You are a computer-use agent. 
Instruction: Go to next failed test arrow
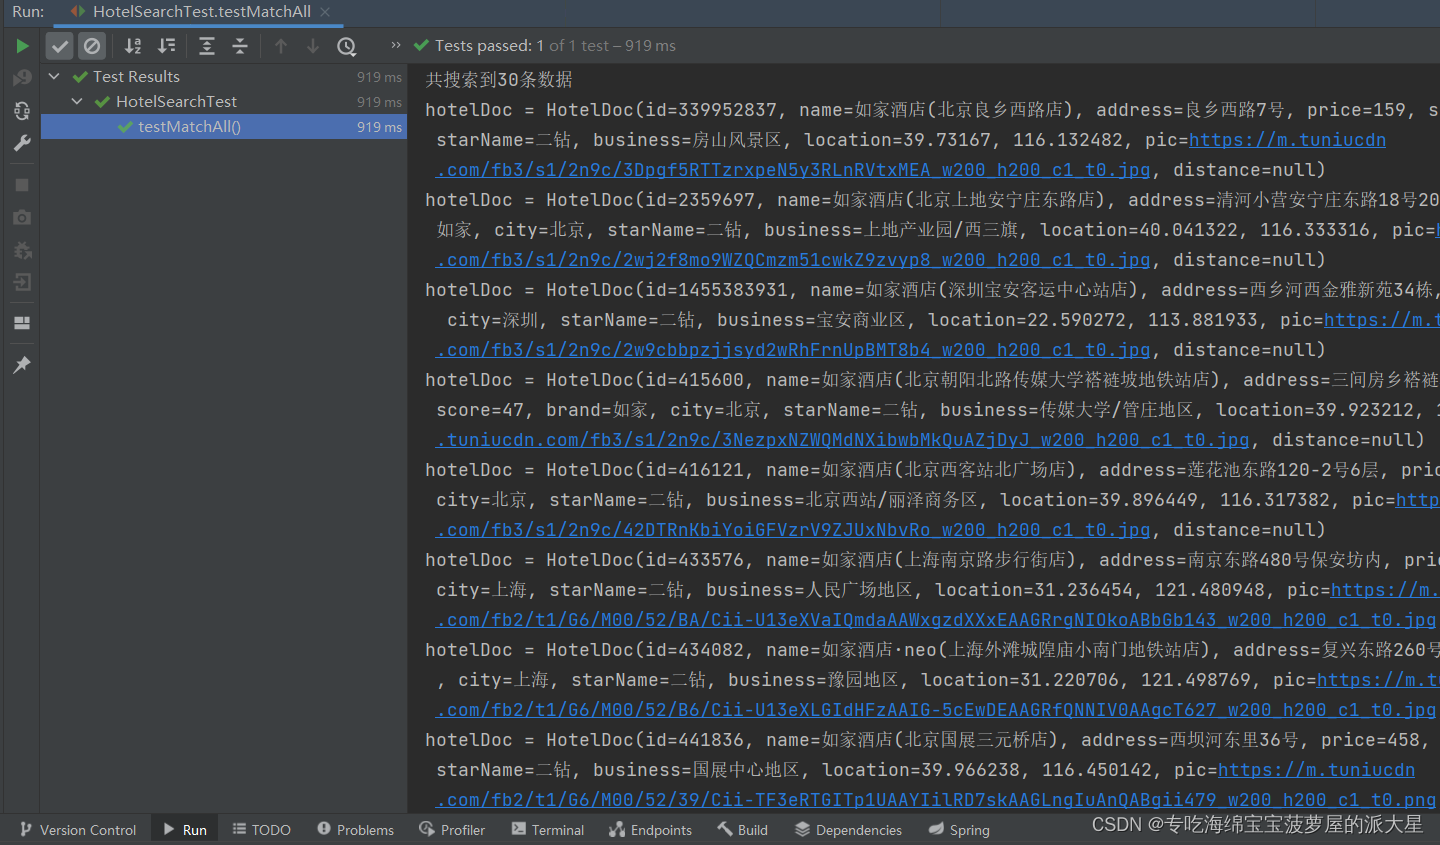[313, 46]
